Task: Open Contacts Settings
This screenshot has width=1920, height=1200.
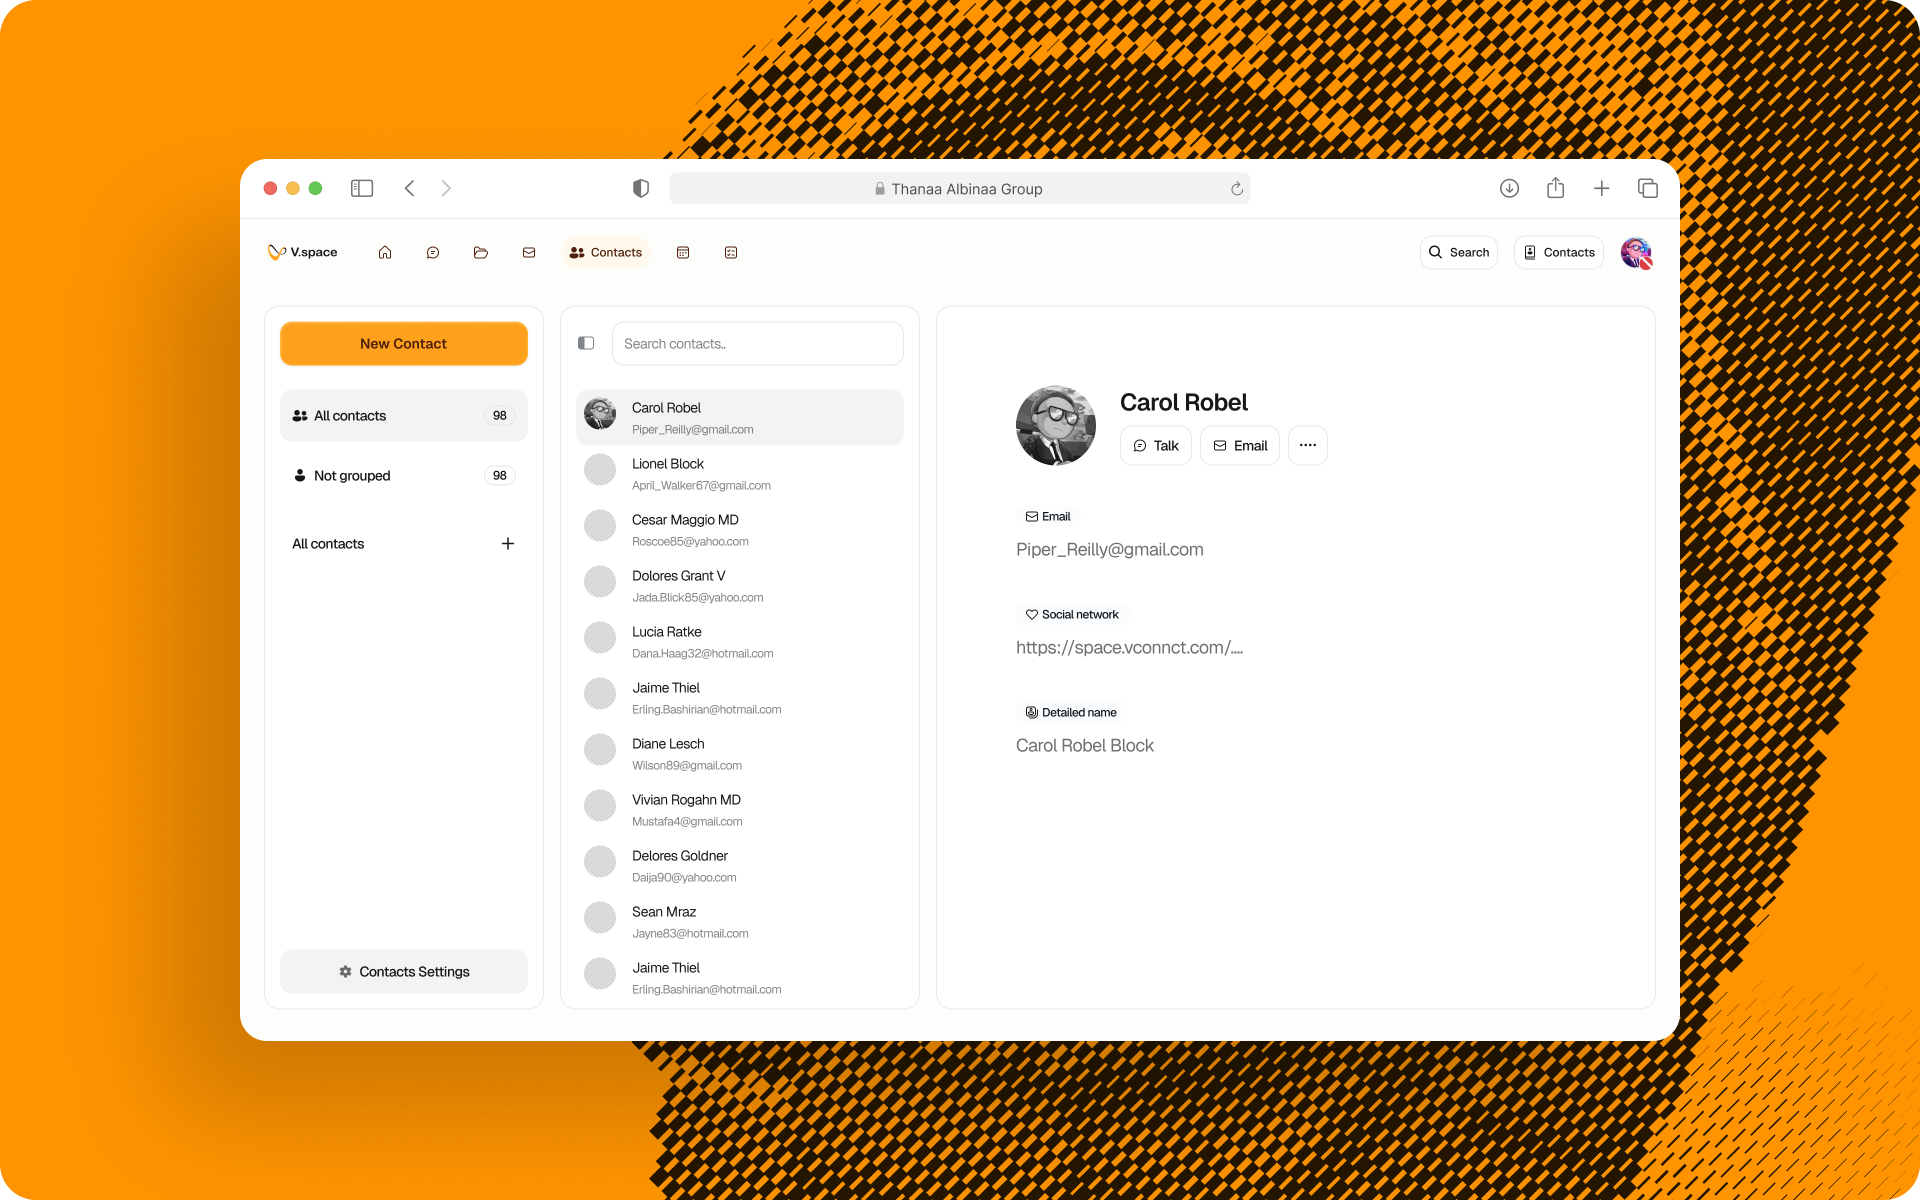Action: [404, 972]
